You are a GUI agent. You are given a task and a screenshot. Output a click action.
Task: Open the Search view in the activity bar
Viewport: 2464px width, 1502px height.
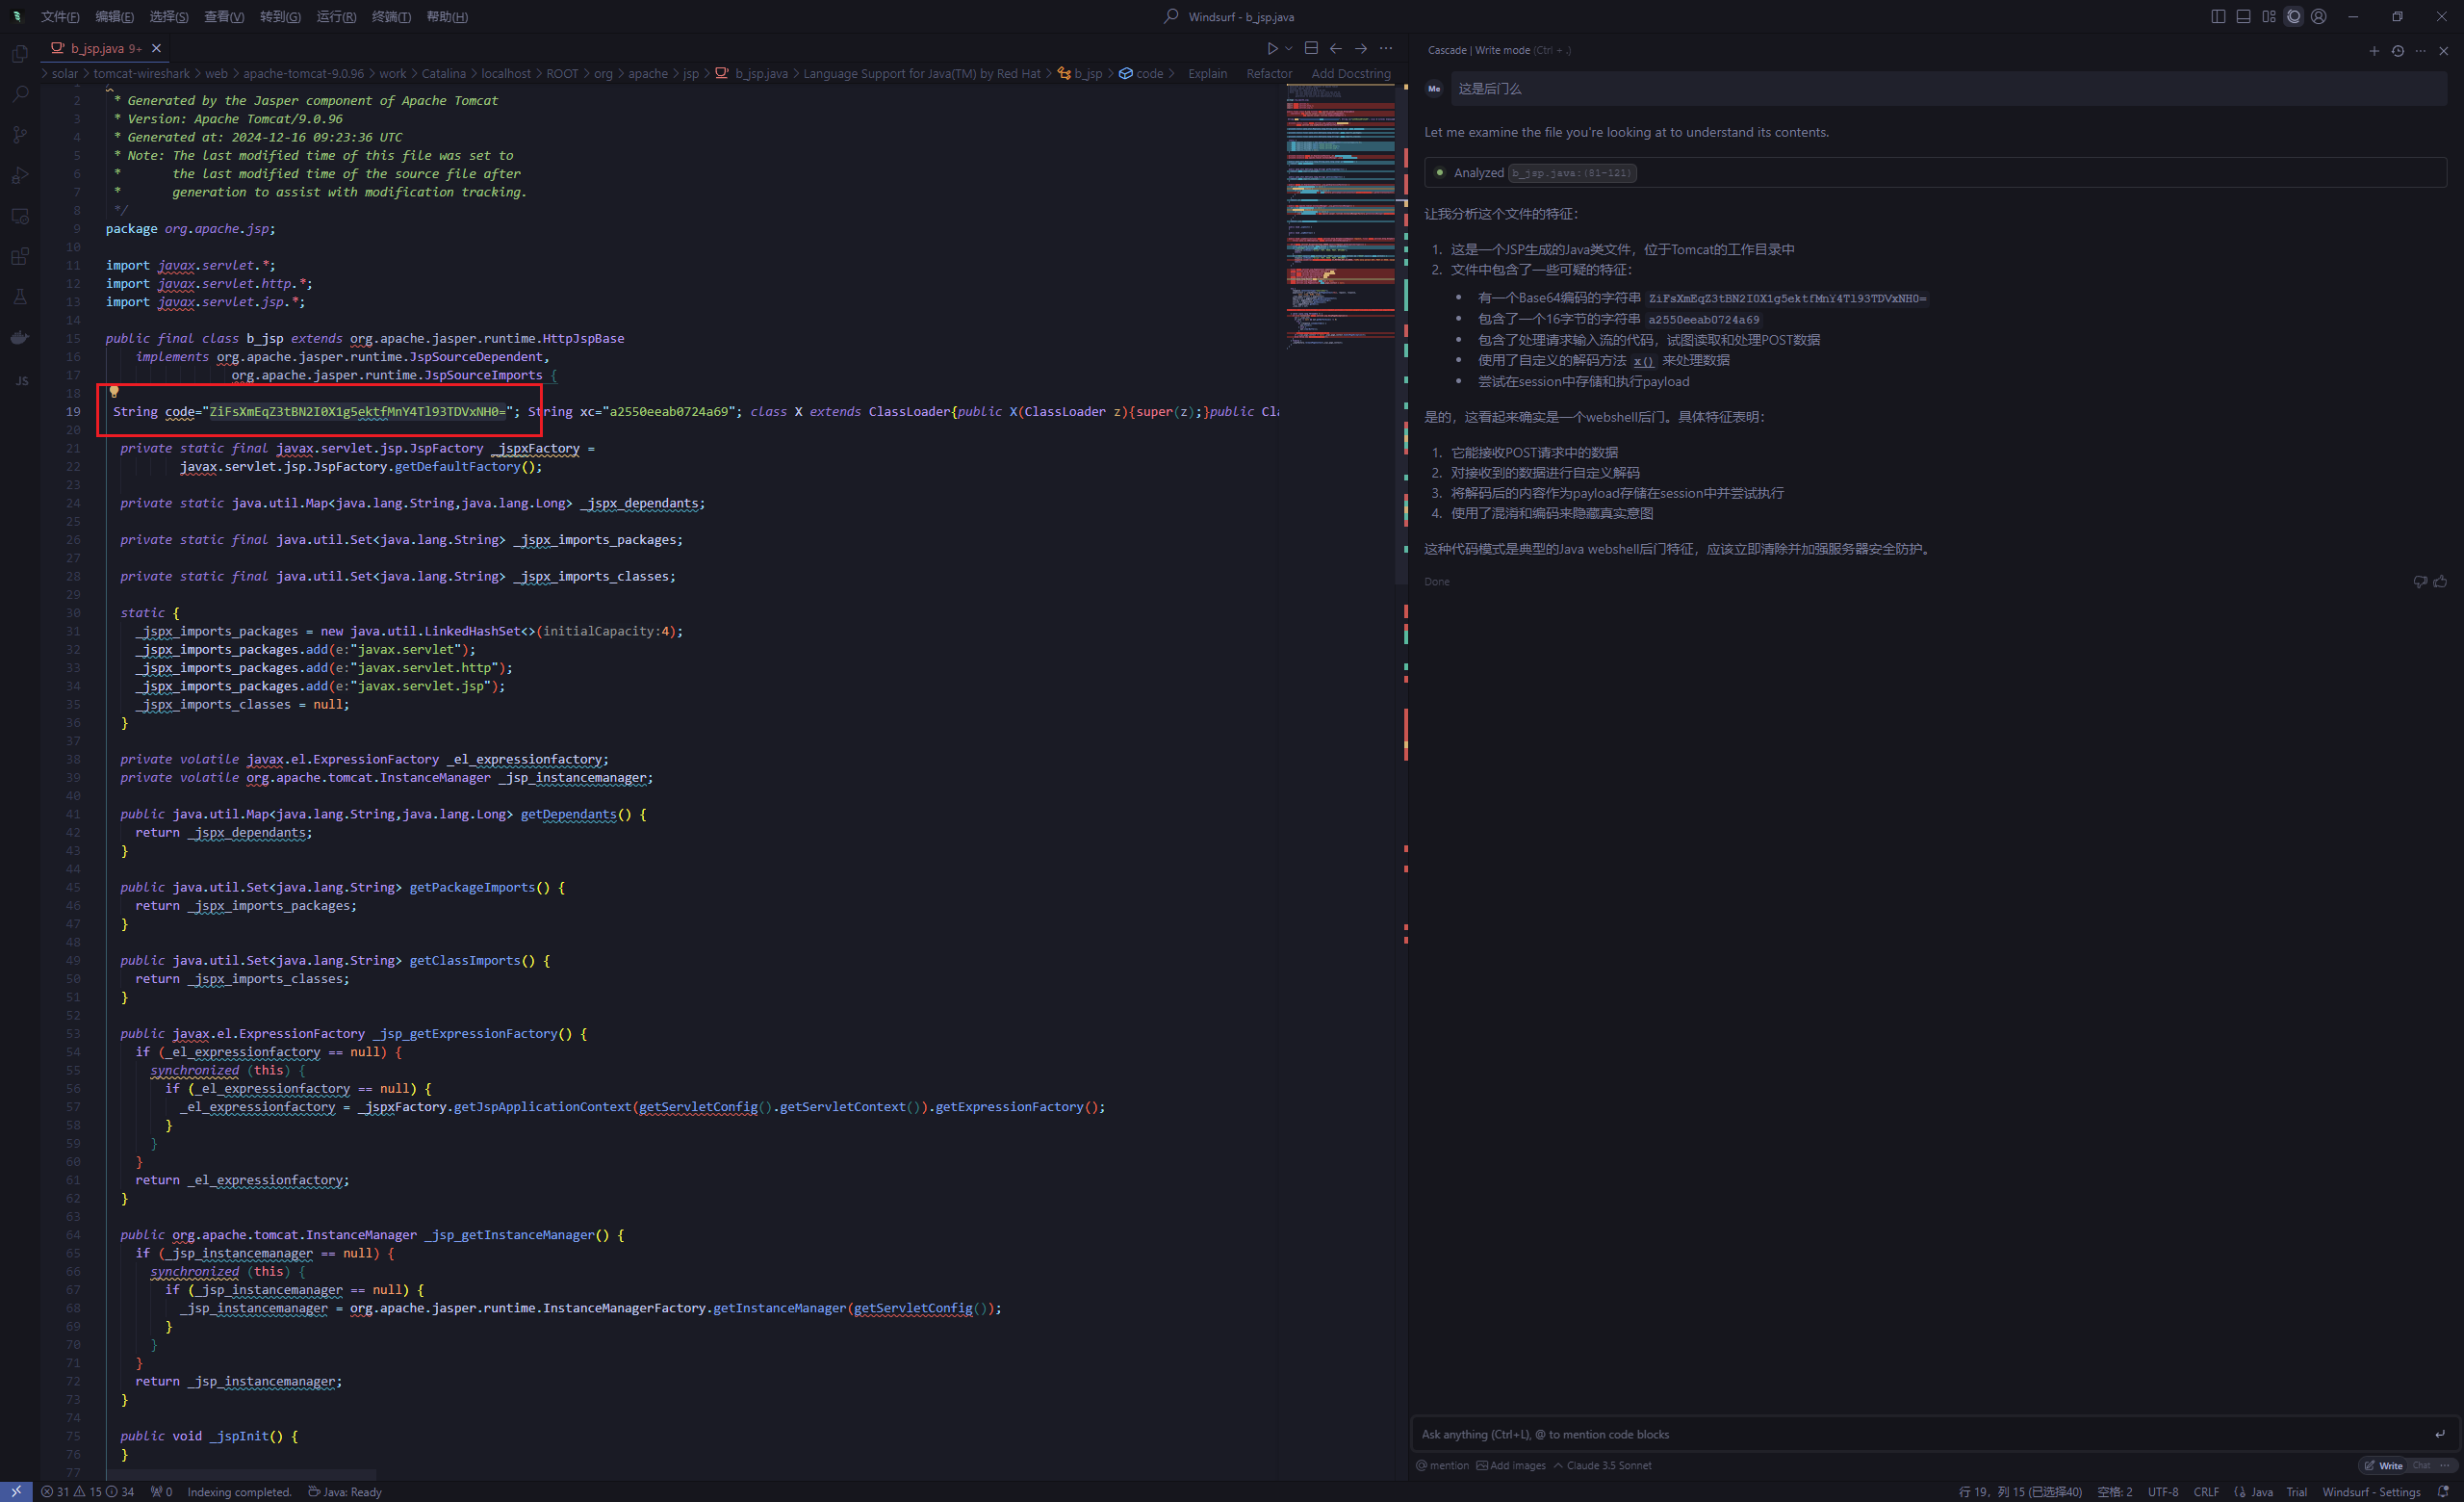click(20, 94)
